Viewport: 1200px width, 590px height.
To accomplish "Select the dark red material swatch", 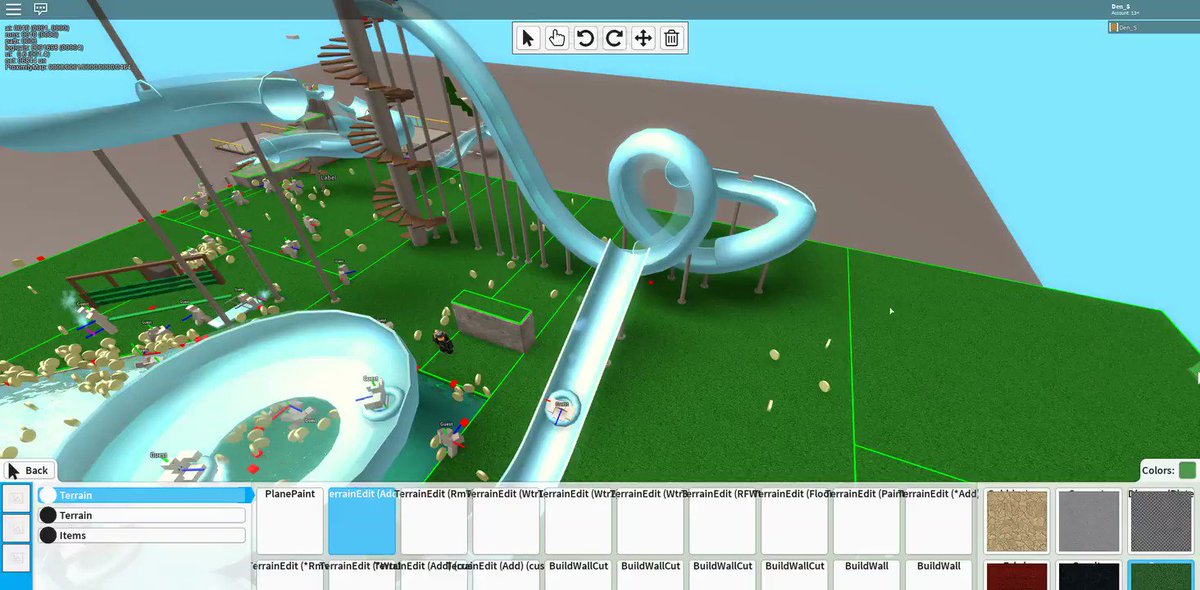I will [1017, 575].
